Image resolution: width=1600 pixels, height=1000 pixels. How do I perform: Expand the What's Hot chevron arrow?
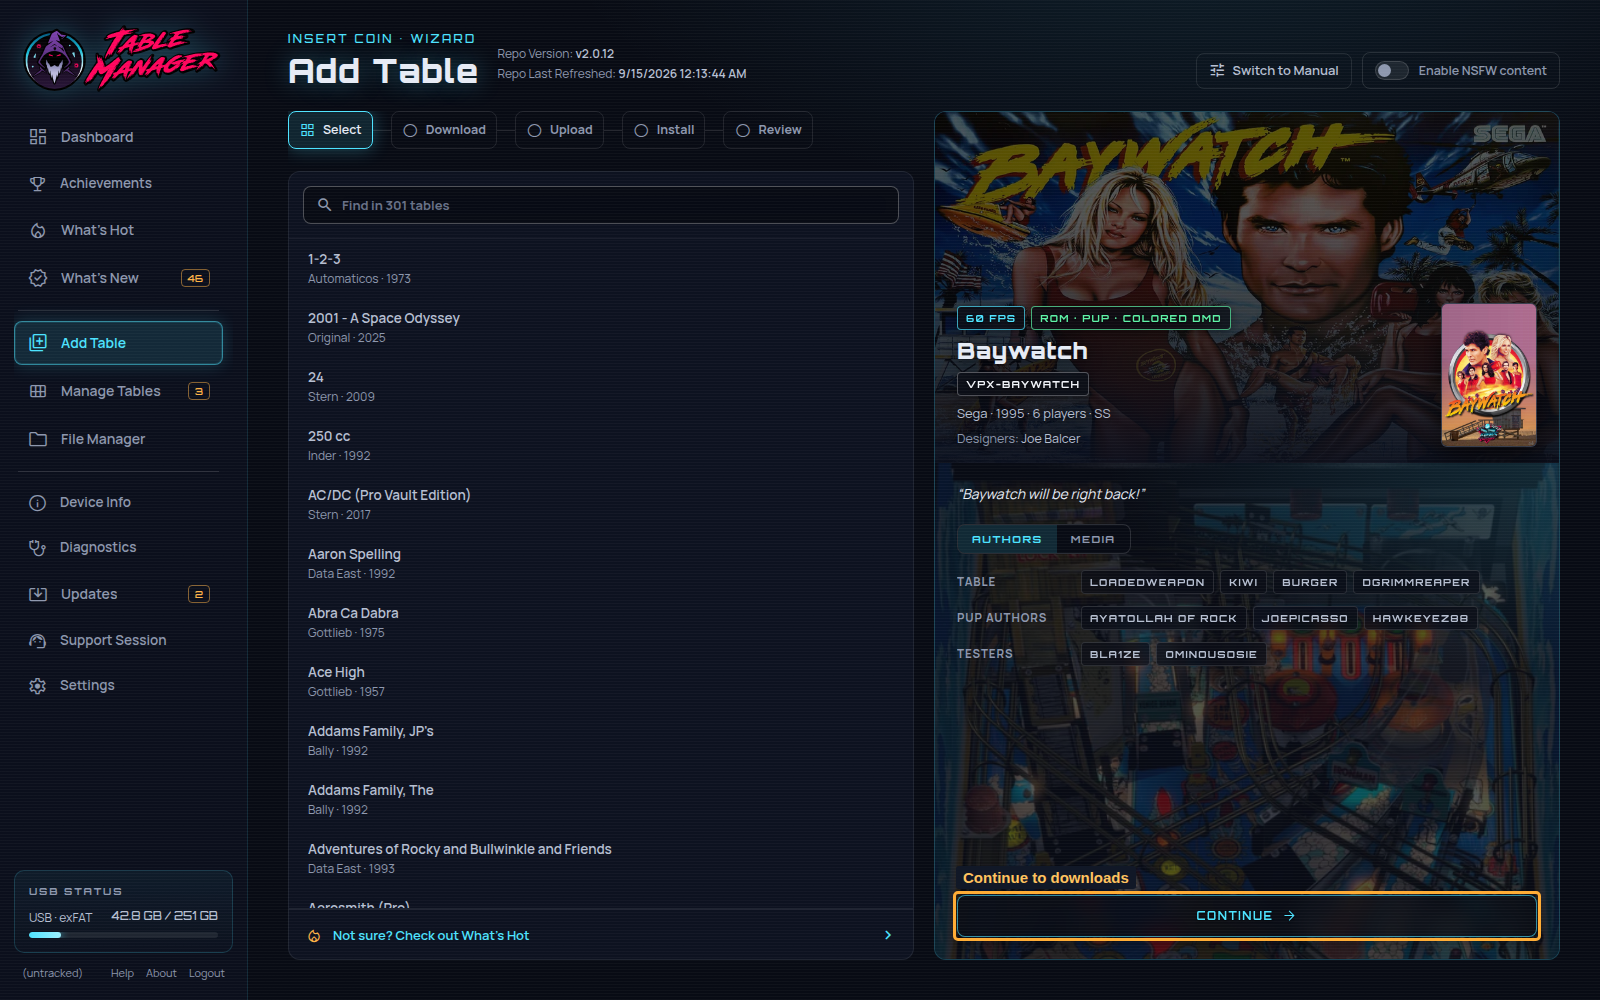click(x=888, y=935)
